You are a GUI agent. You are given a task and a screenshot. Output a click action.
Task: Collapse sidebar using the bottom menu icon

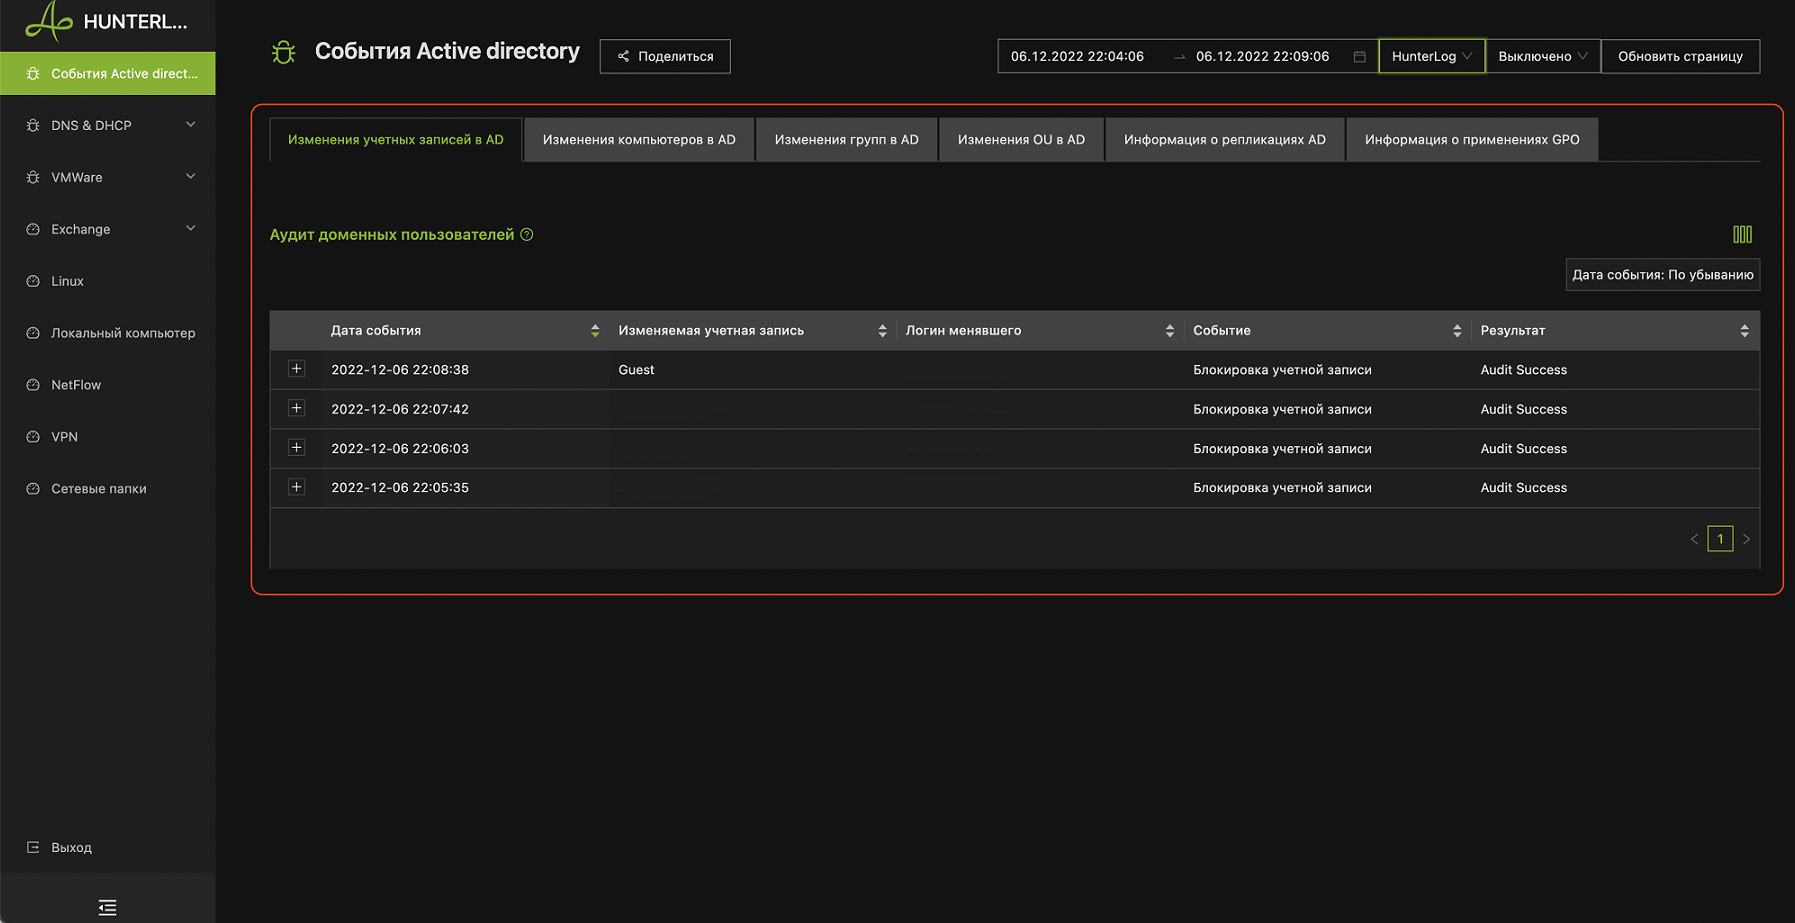click(x=107, y=907)
